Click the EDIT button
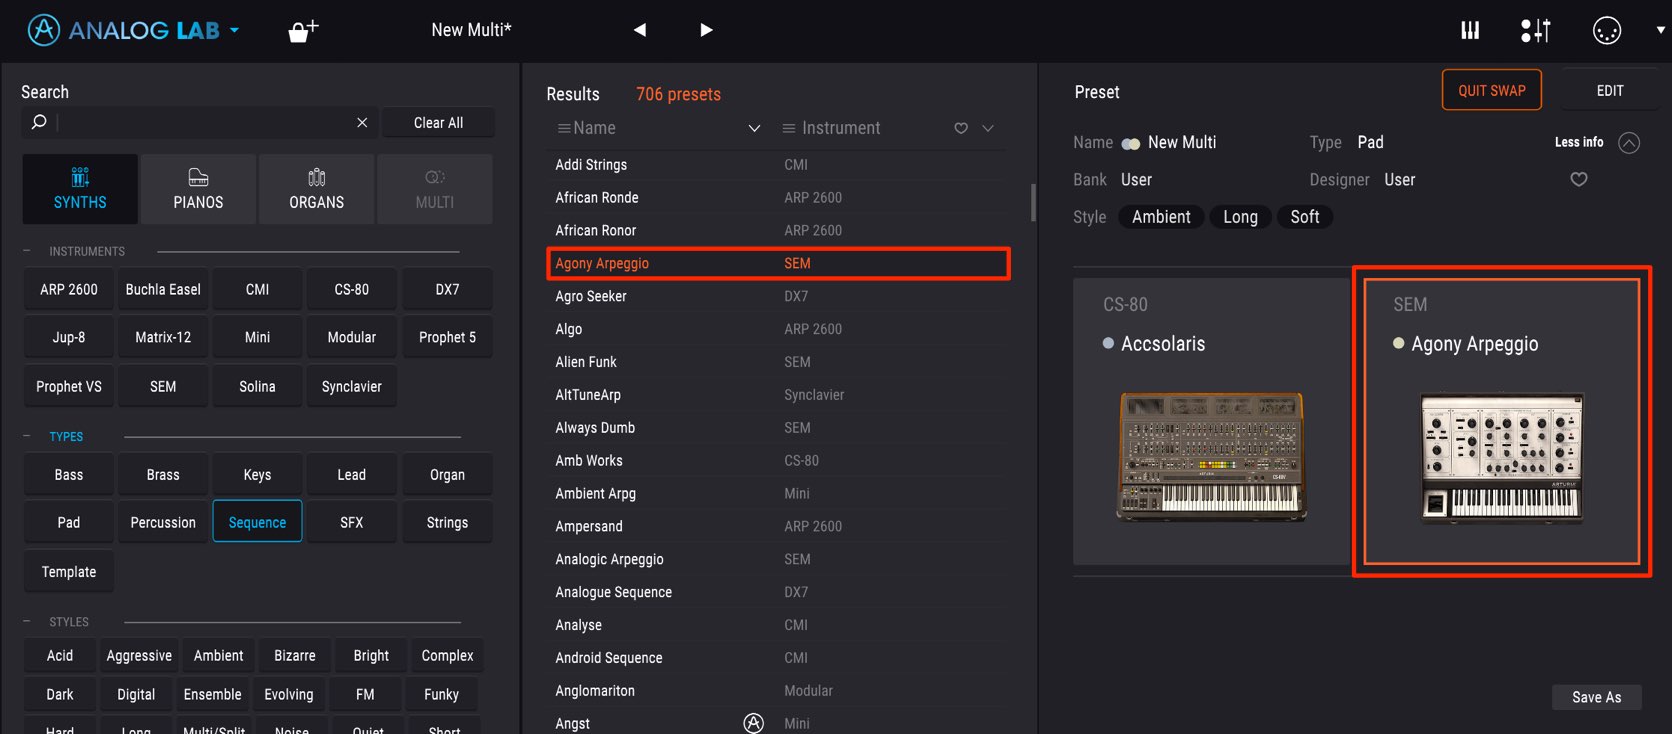The image size is (1672, 734). (x=1610, y=90)
